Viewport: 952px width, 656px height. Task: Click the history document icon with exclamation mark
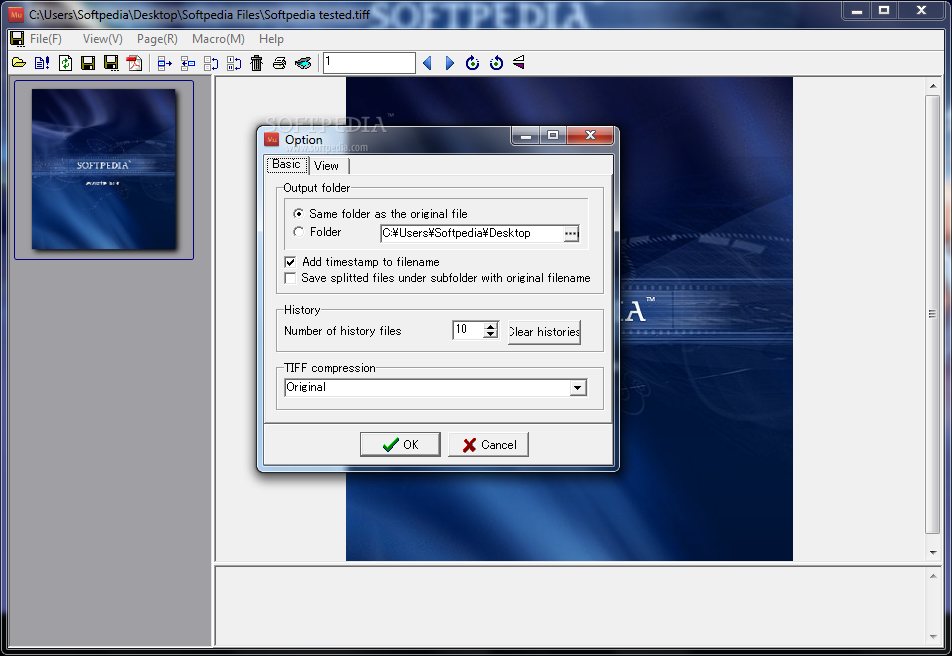(x=42, y=63)
